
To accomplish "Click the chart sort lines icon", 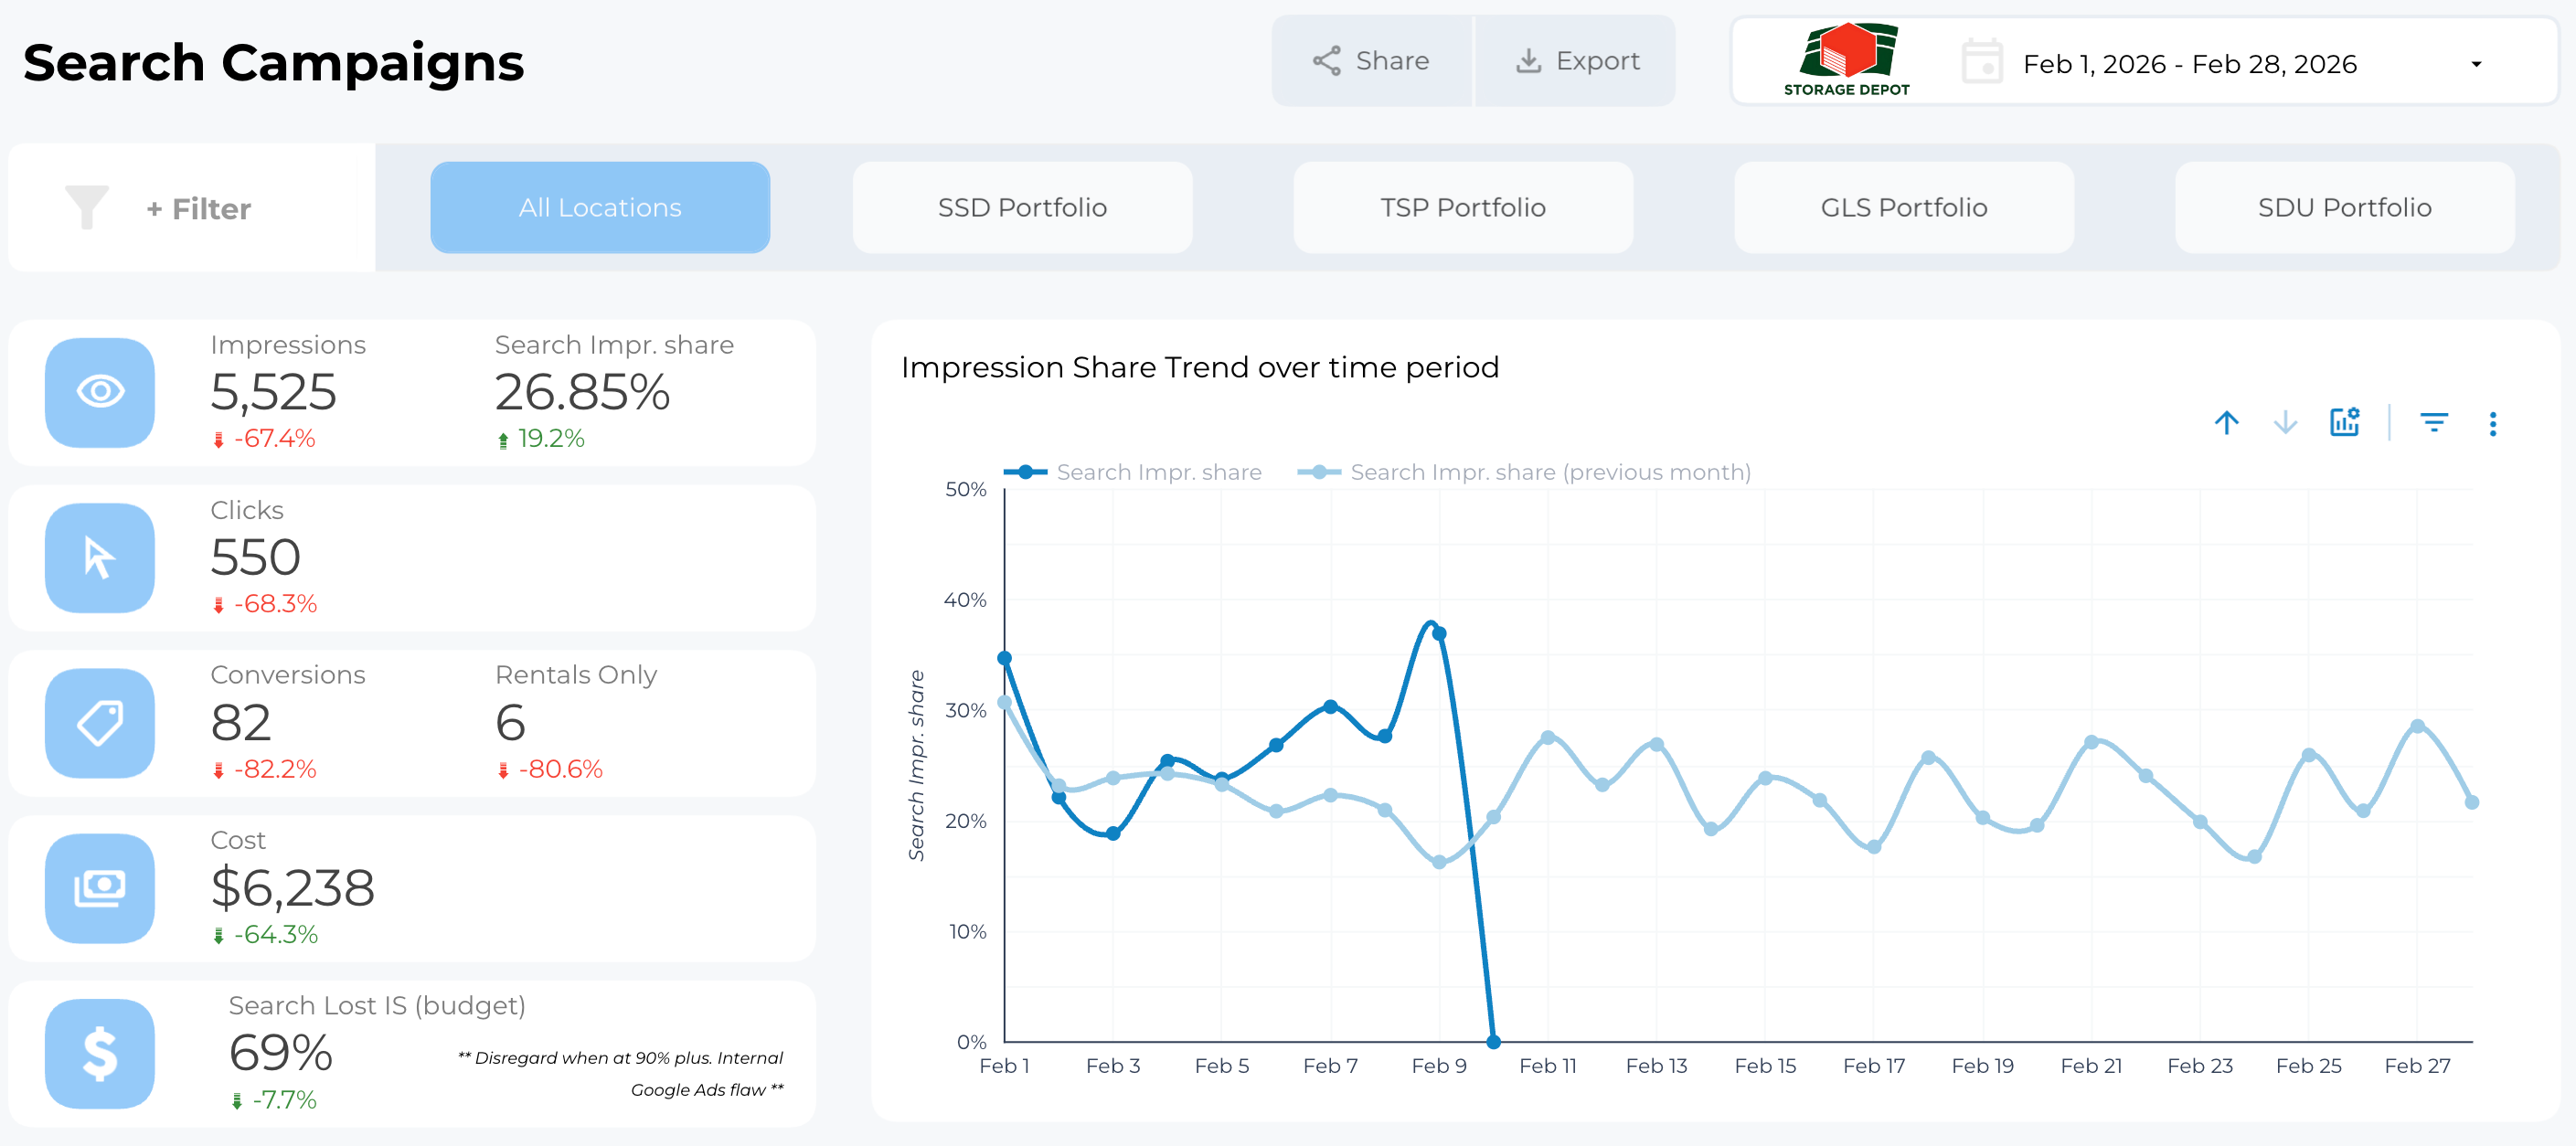I will coord(2433,423).
